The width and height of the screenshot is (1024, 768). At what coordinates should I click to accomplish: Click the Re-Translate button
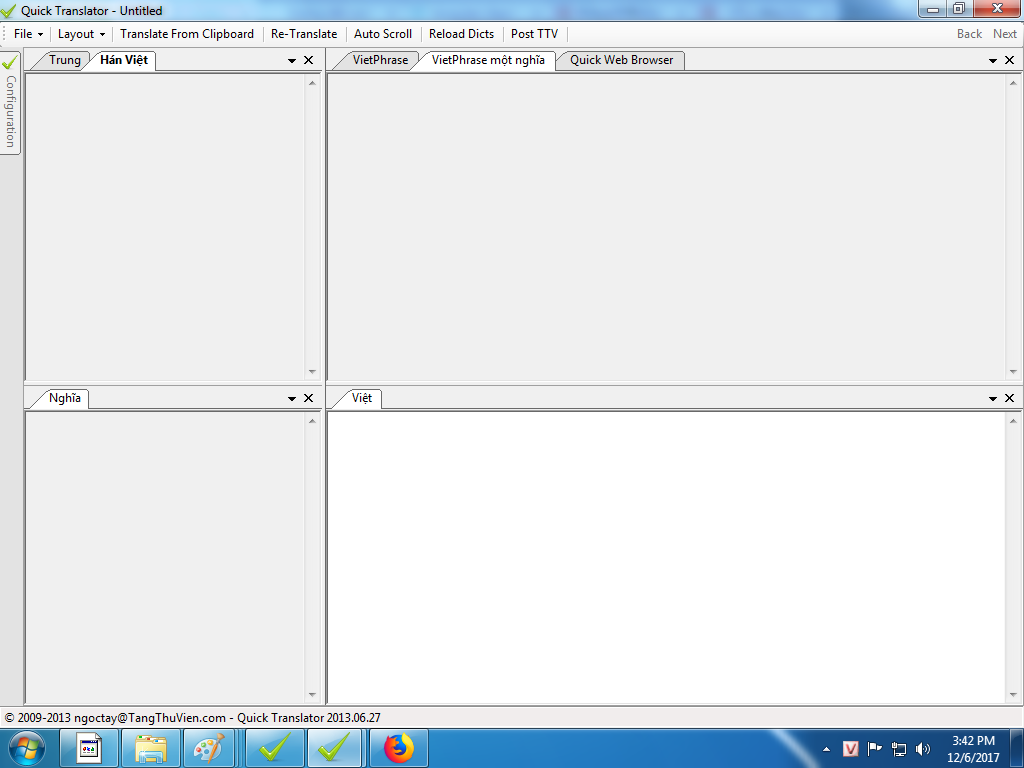point(304,34)
